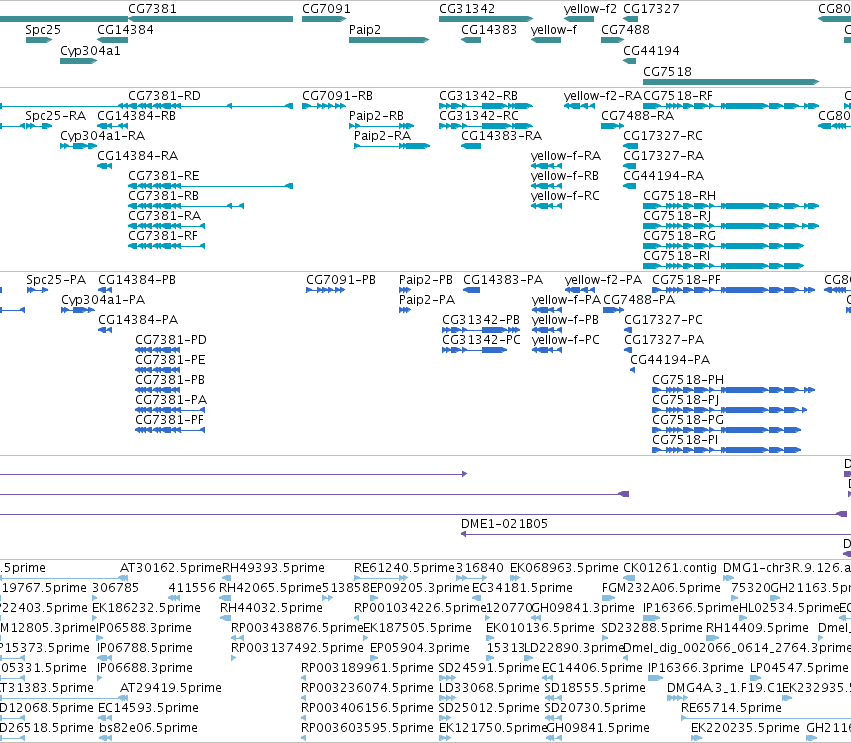This screenshot has height=743, width=851.
Task: Click the CG7091-RB transcript
Action: (324, 106)
